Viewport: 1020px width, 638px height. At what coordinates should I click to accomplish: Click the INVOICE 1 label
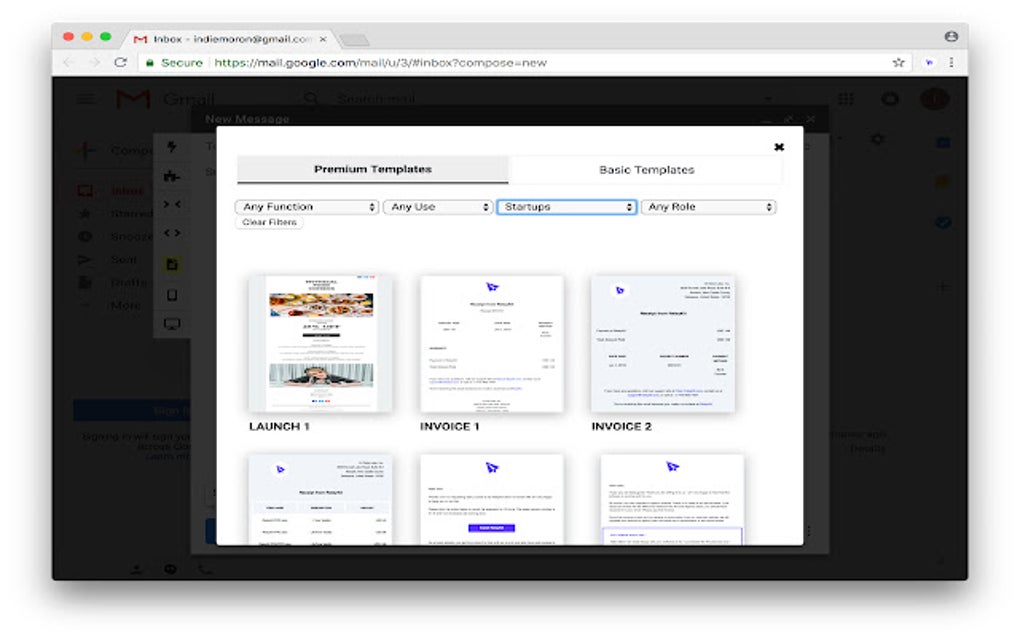coord(450,427)
